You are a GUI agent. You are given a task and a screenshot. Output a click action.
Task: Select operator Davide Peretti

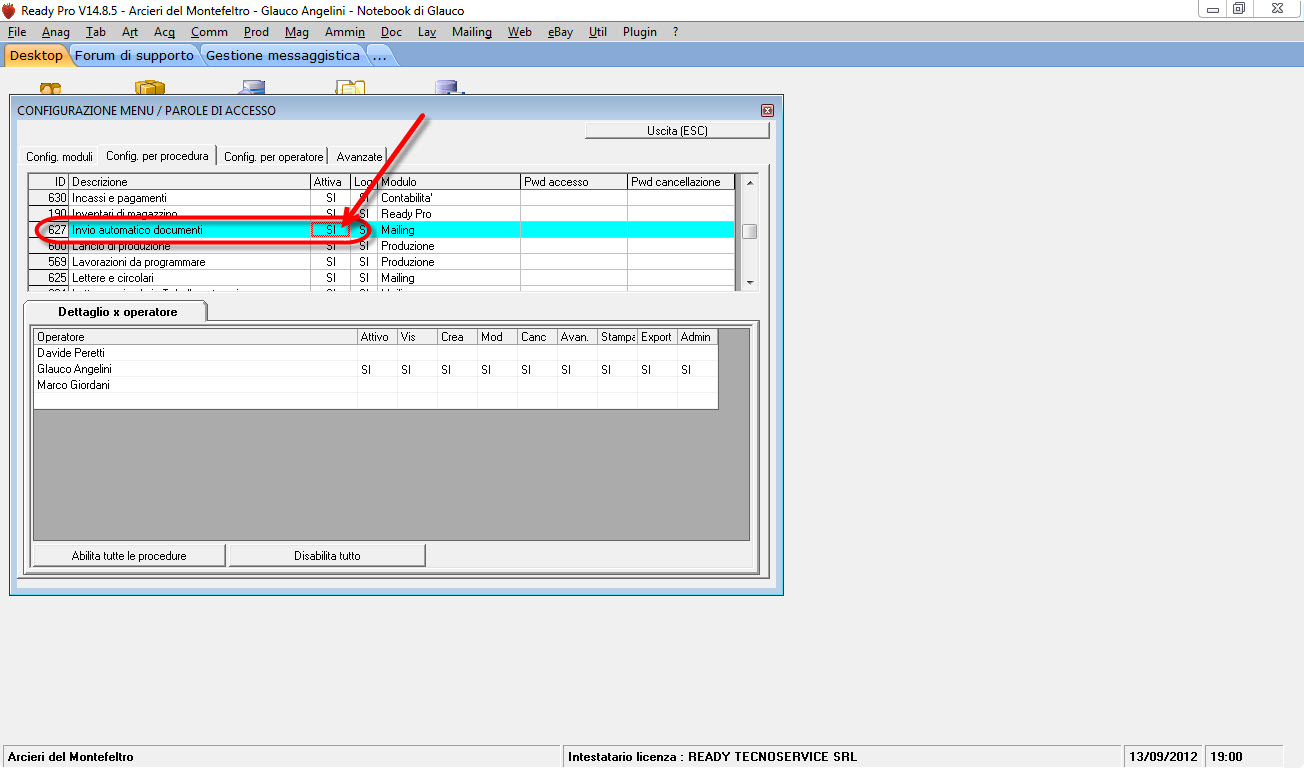click(x=195, y=353)
